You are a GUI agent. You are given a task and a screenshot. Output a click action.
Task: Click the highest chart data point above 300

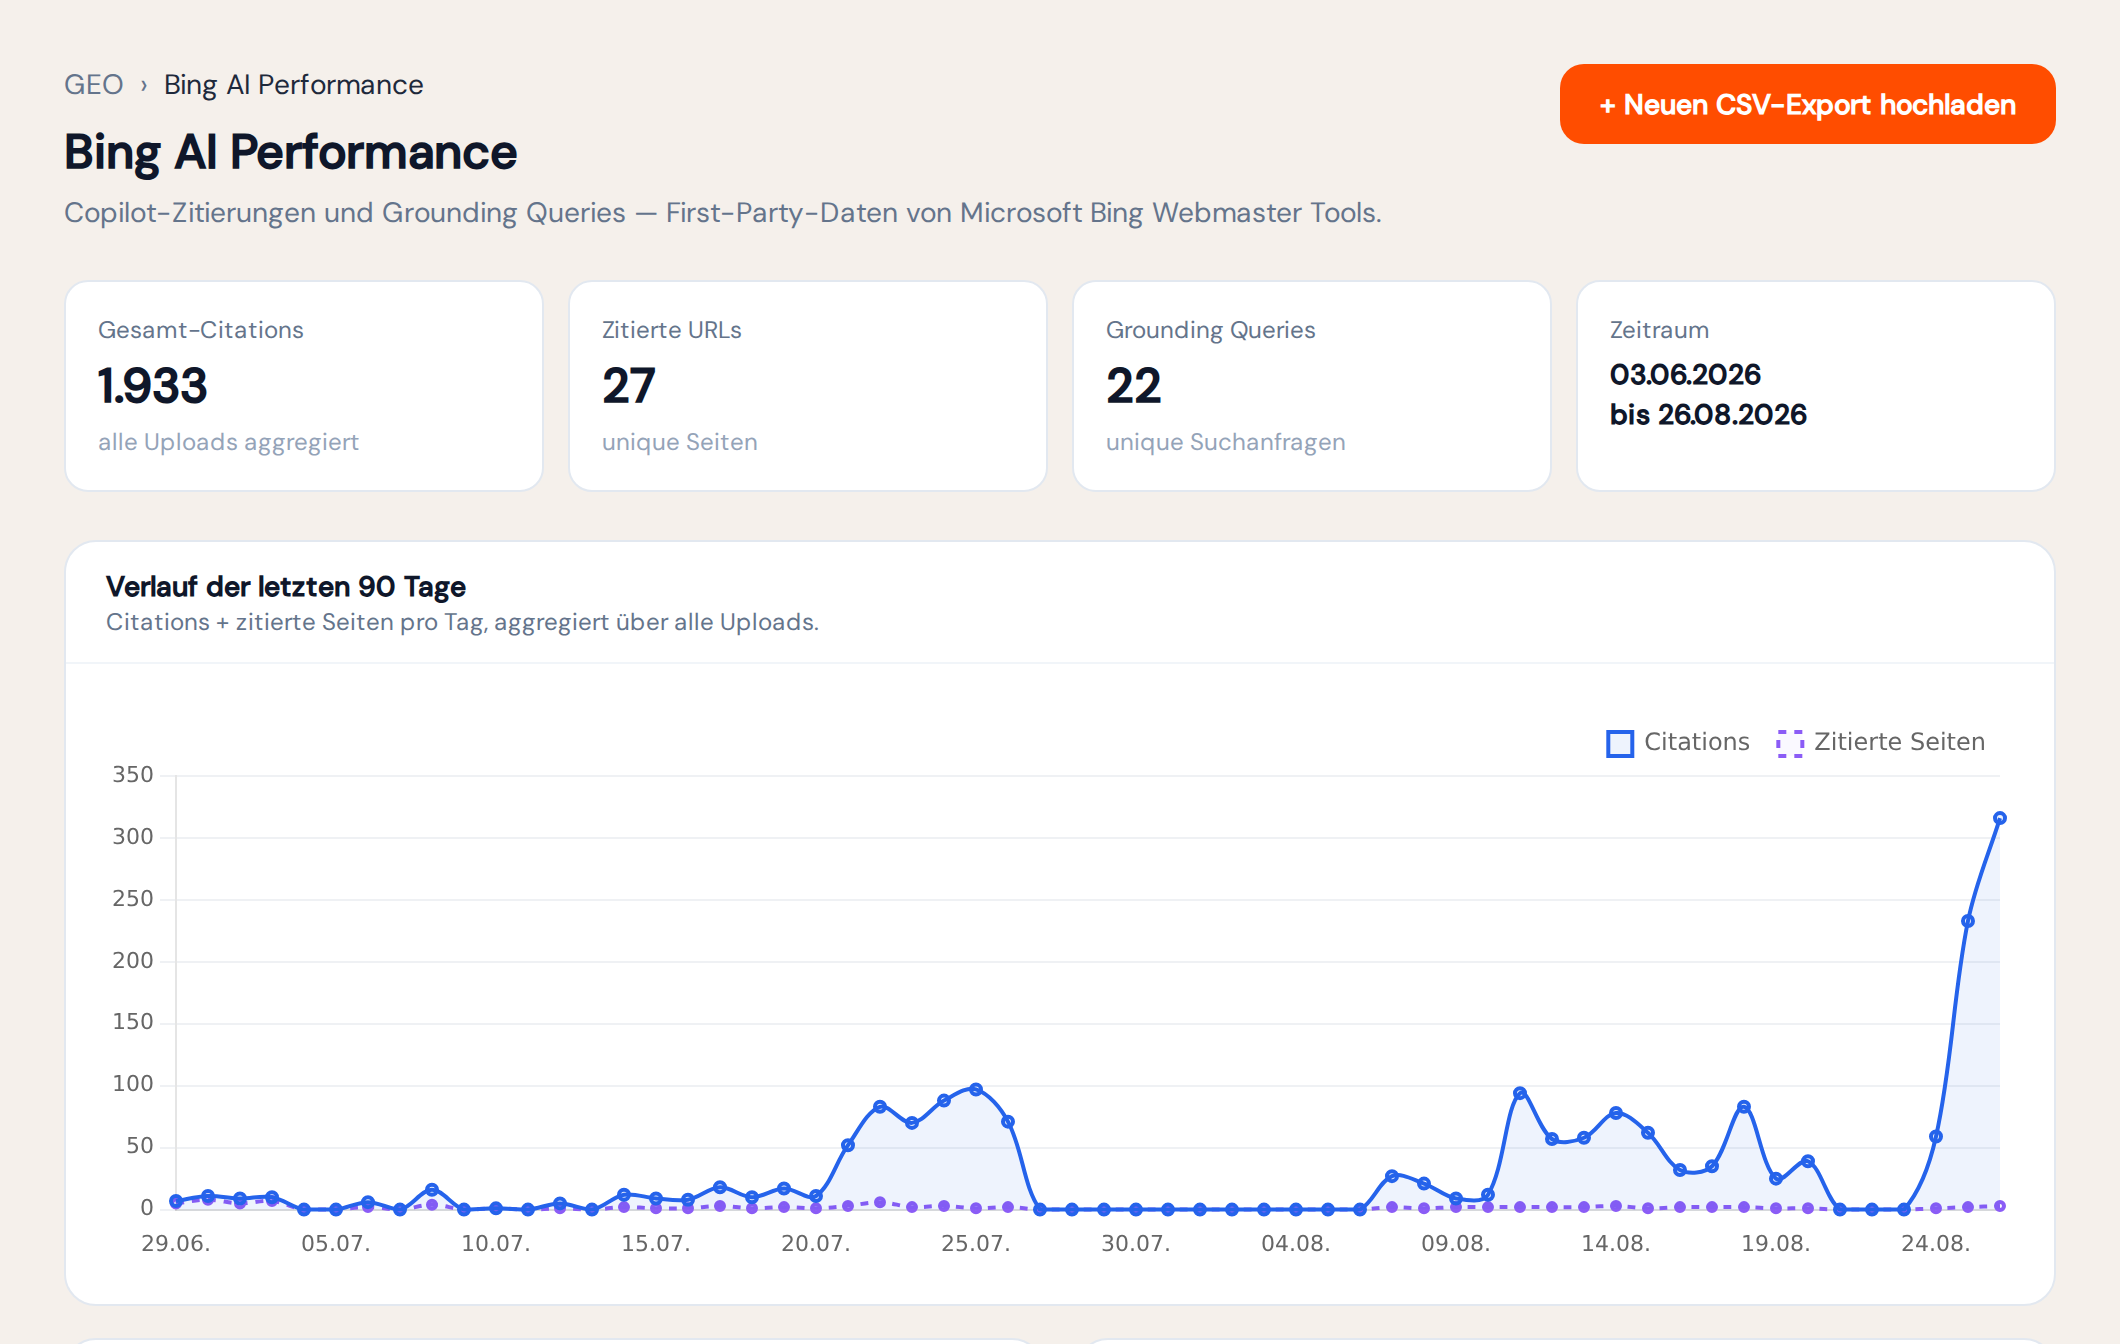pos(2000,818)
